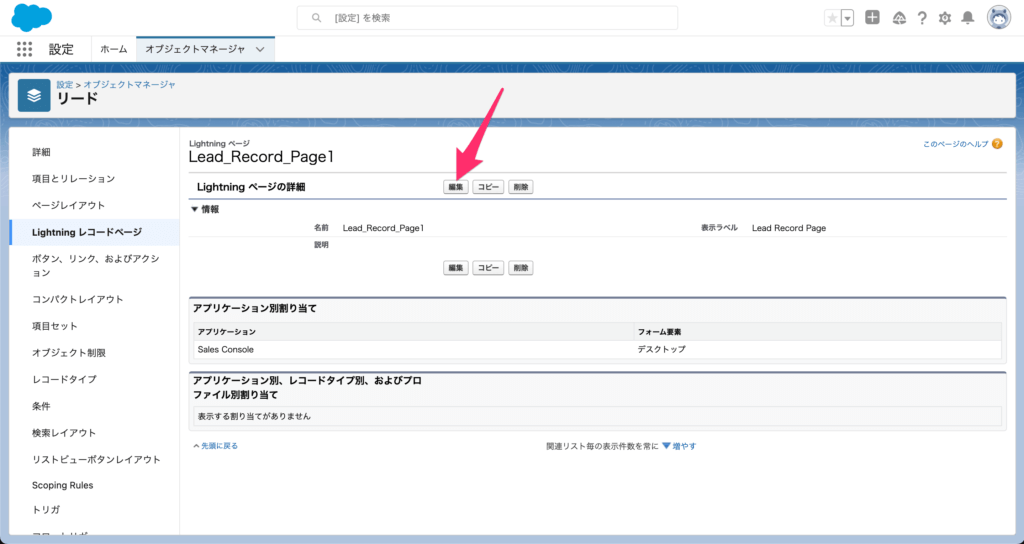Open the global actions plus icon
The height and width of the screenshot is (544, 1024).
[x=872, y=18]
